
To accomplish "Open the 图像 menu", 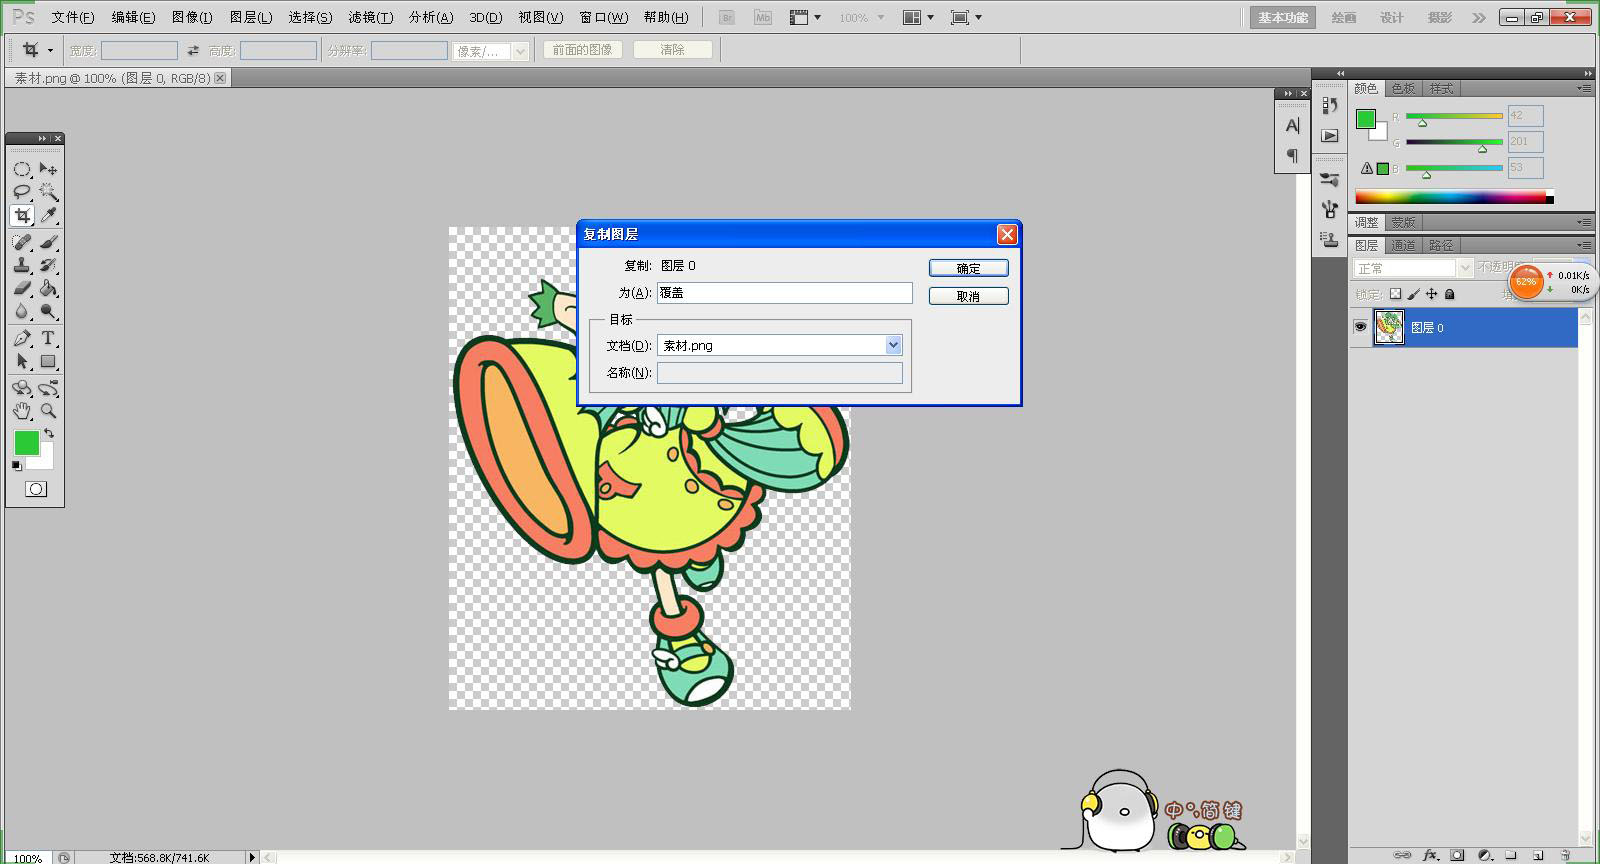I will click(192, 17).
